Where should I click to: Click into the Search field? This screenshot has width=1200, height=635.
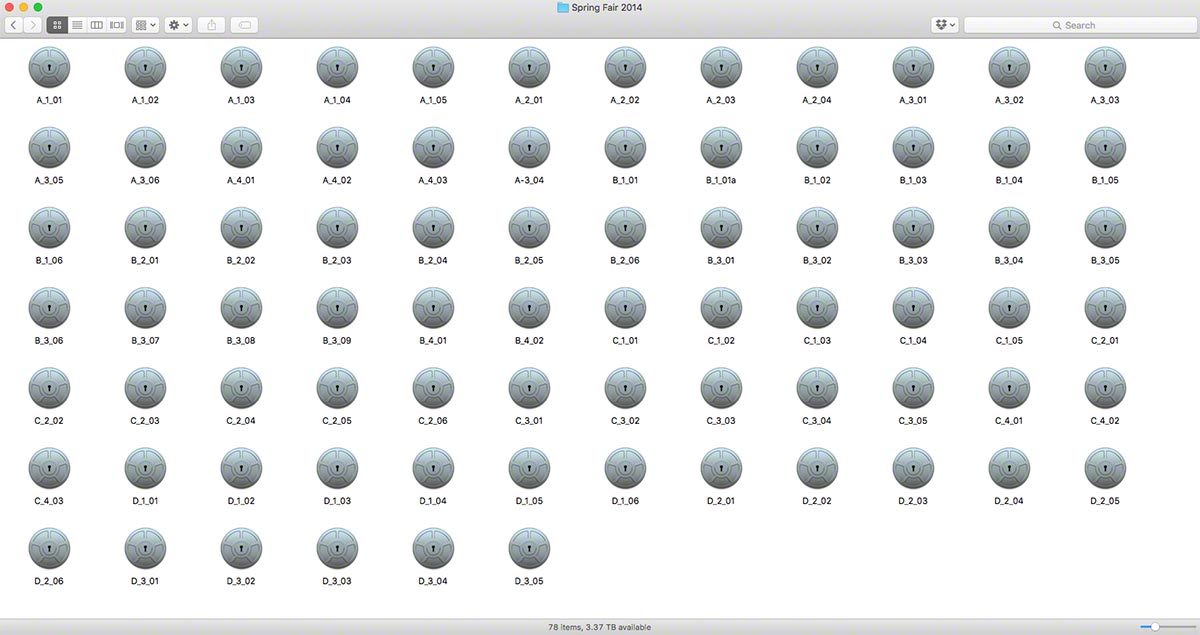(1079, 25)
